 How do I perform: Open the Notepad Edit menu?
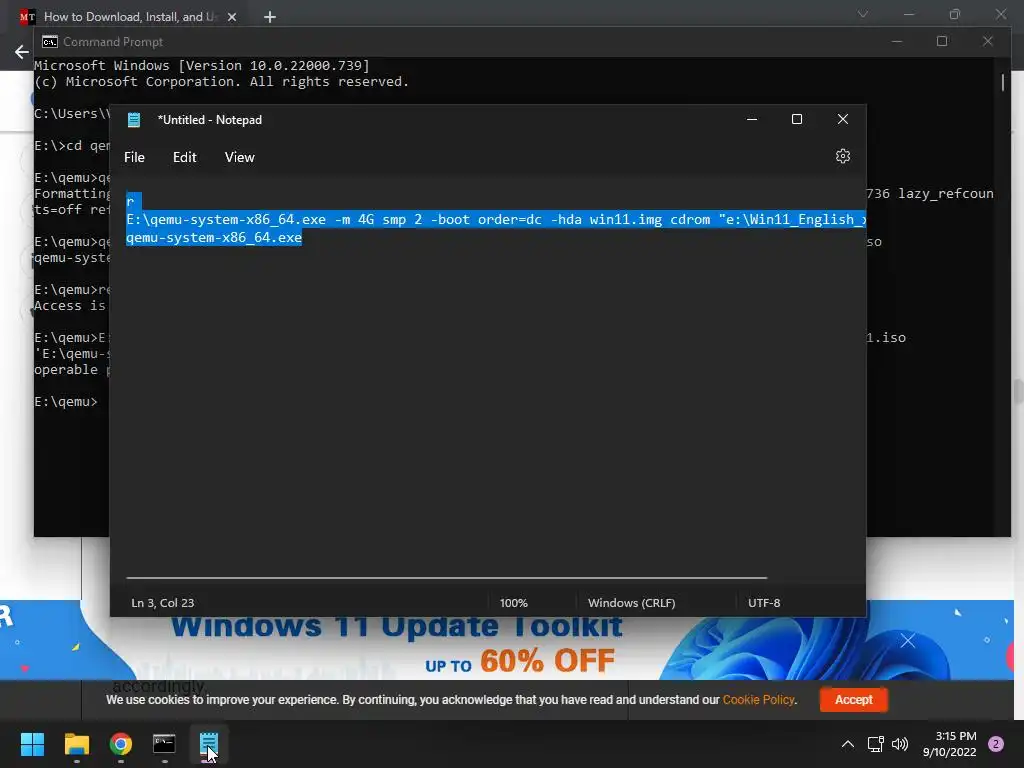point(184,157)
